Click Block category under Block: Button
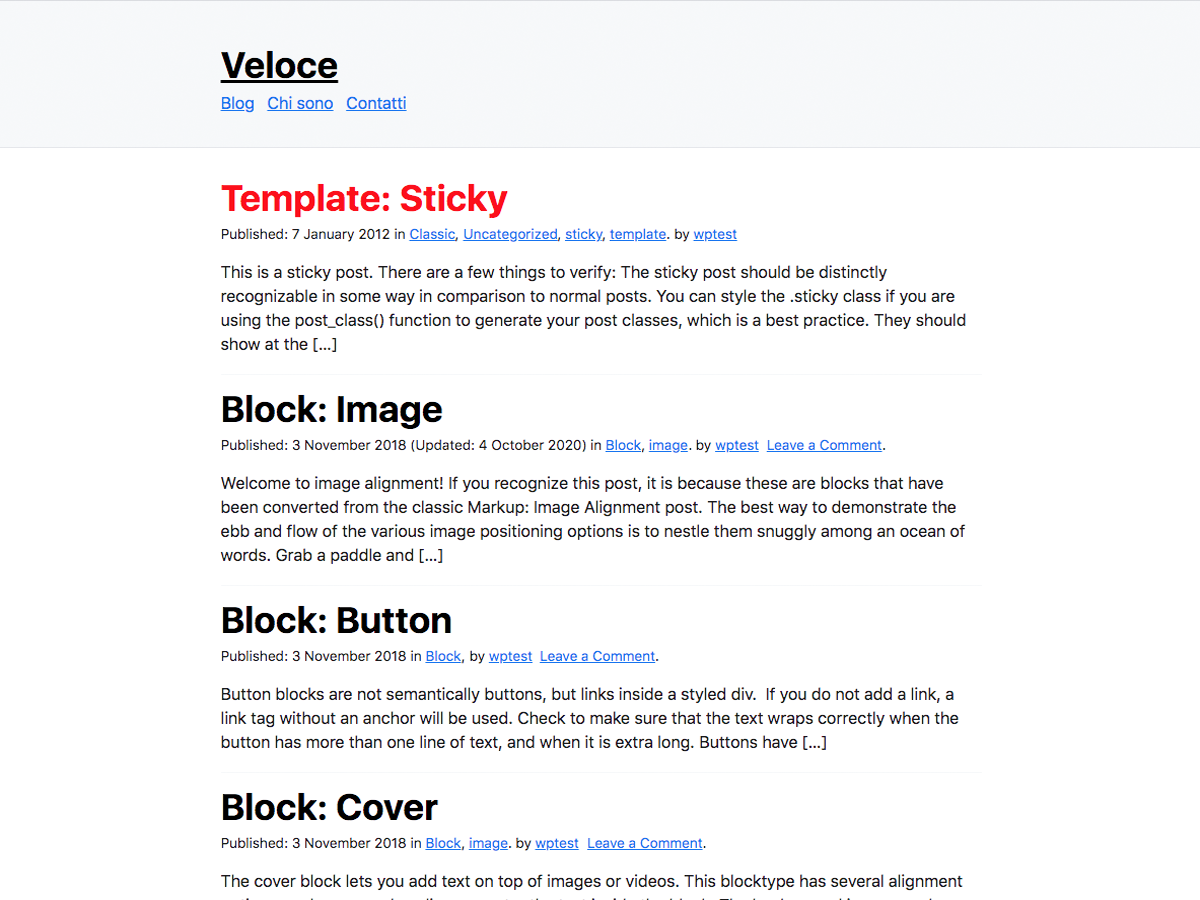 coord(443,656)
